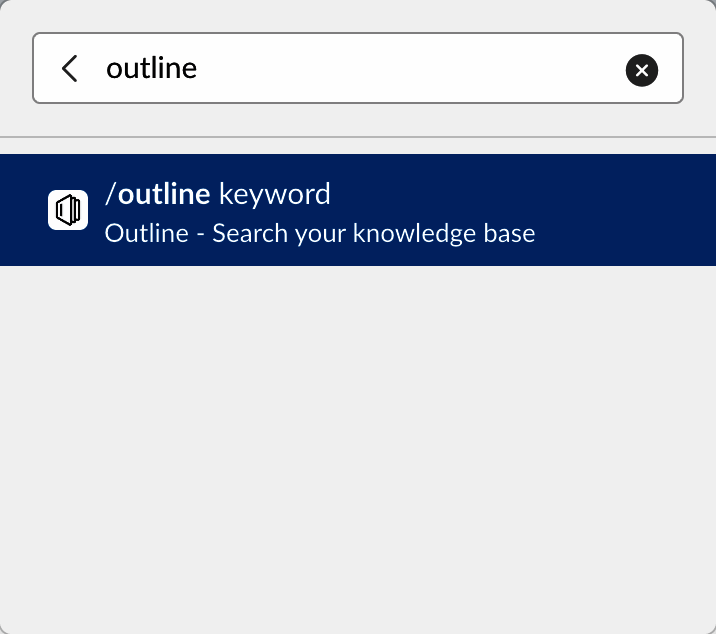This screenshot has height=634, width=716.
Task: Click the word "keyword" in the result
Action: coord(274,193)
